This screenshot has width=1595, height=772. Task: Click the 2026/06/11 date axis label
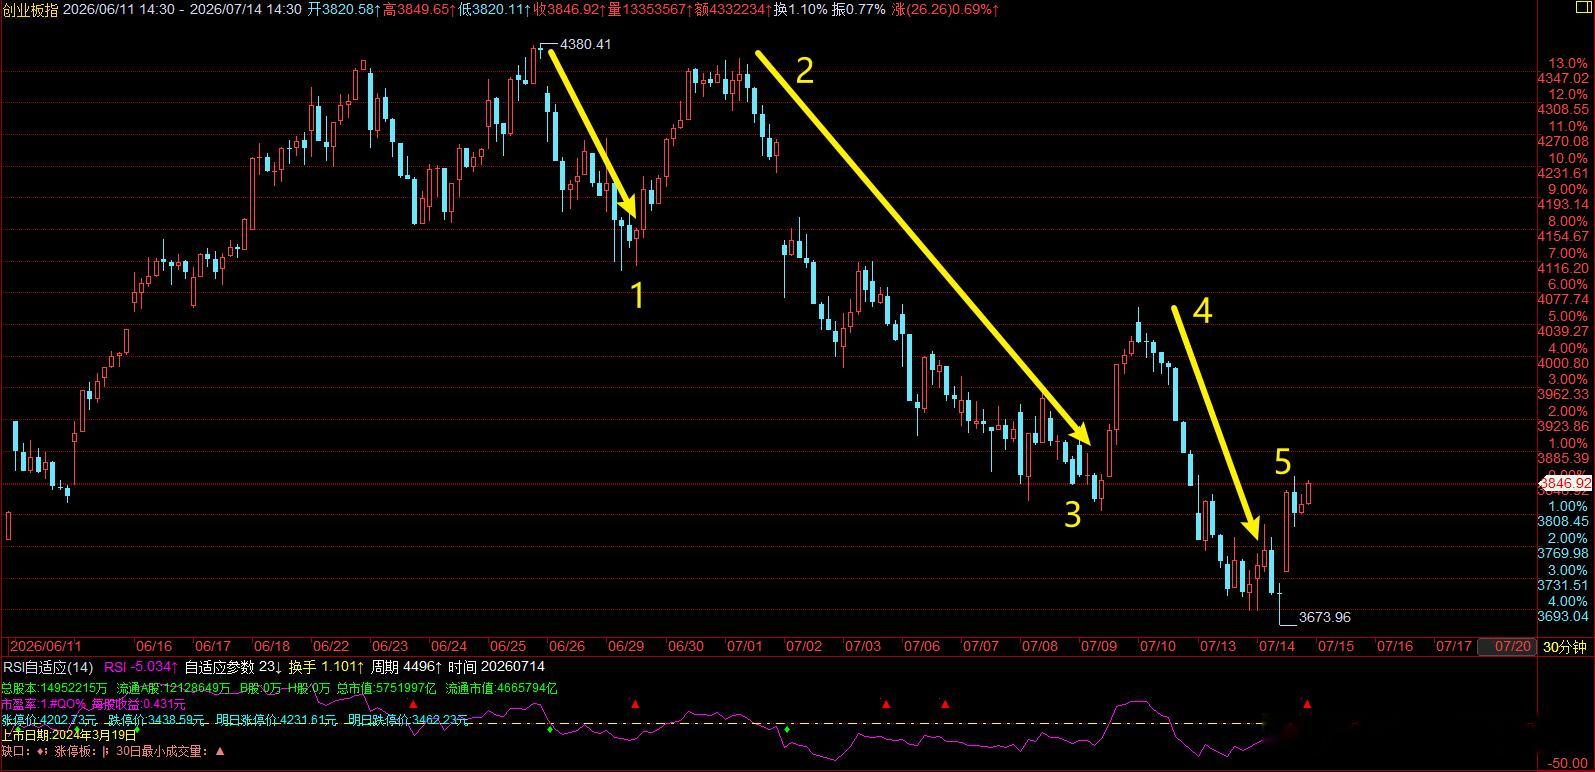43,647
